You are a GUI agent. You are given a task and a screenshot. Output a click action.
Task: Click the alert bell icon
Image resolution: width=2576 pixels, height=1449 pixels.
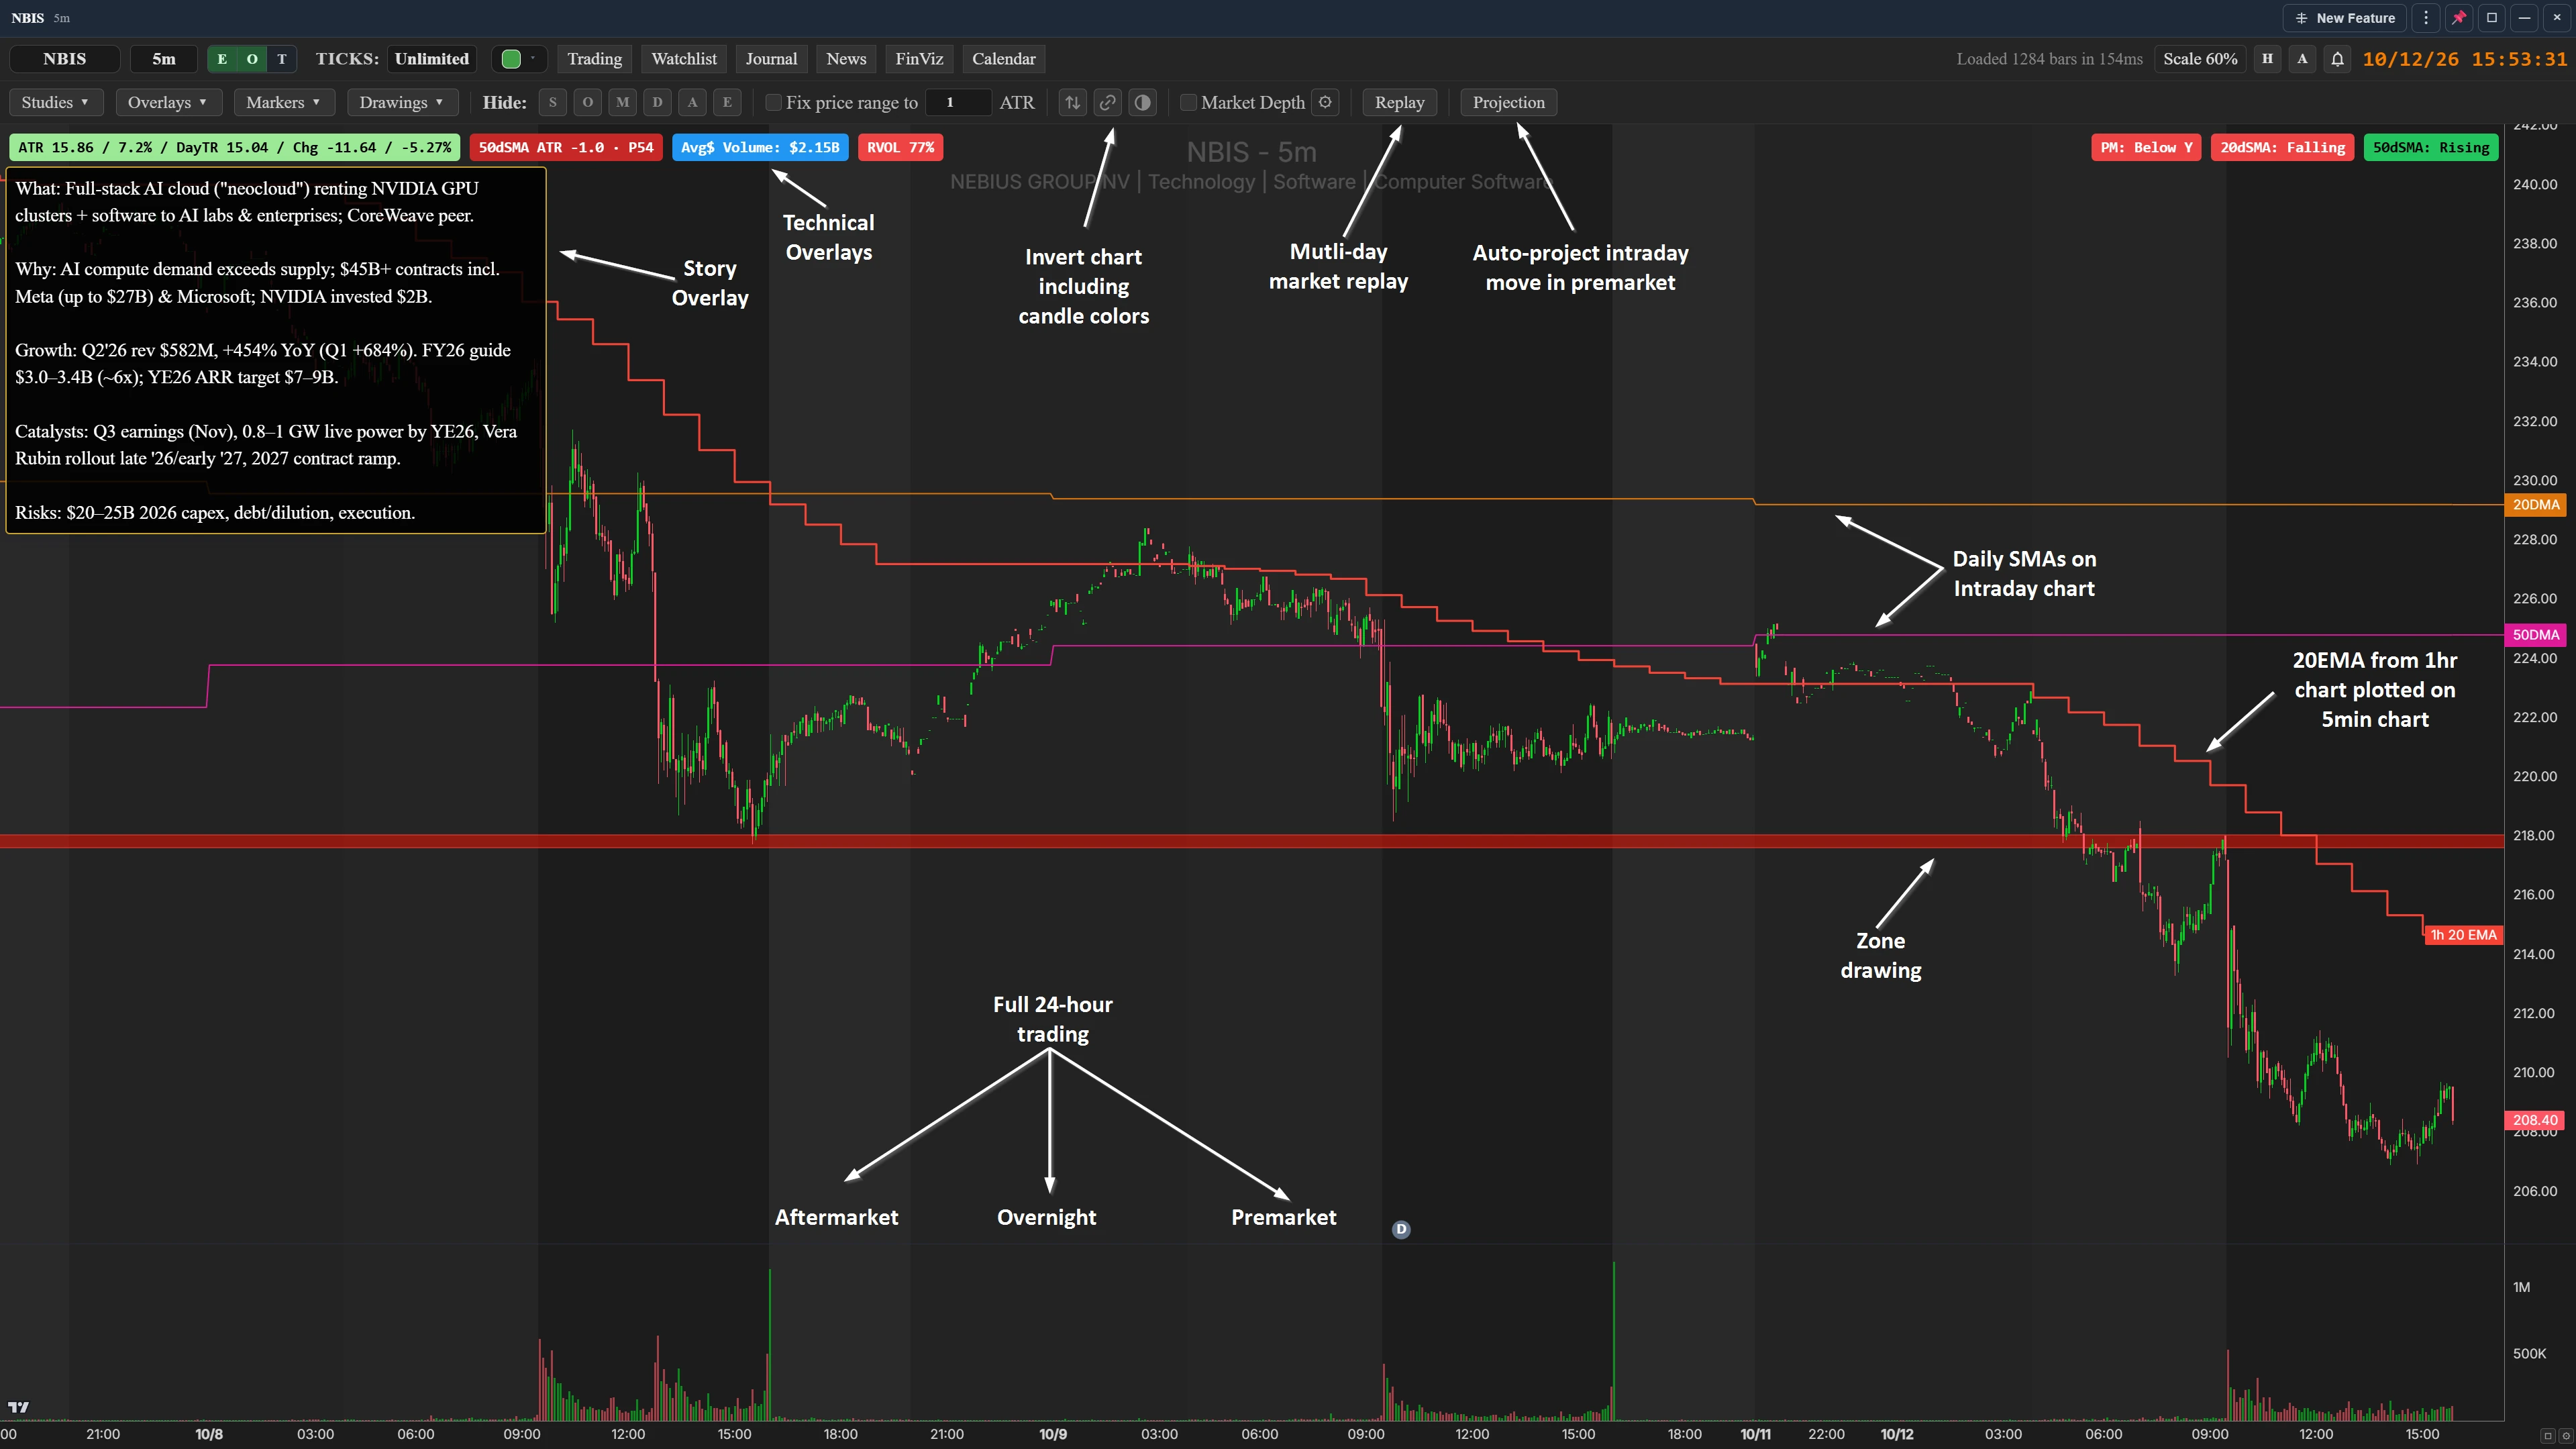[2337, 59]
